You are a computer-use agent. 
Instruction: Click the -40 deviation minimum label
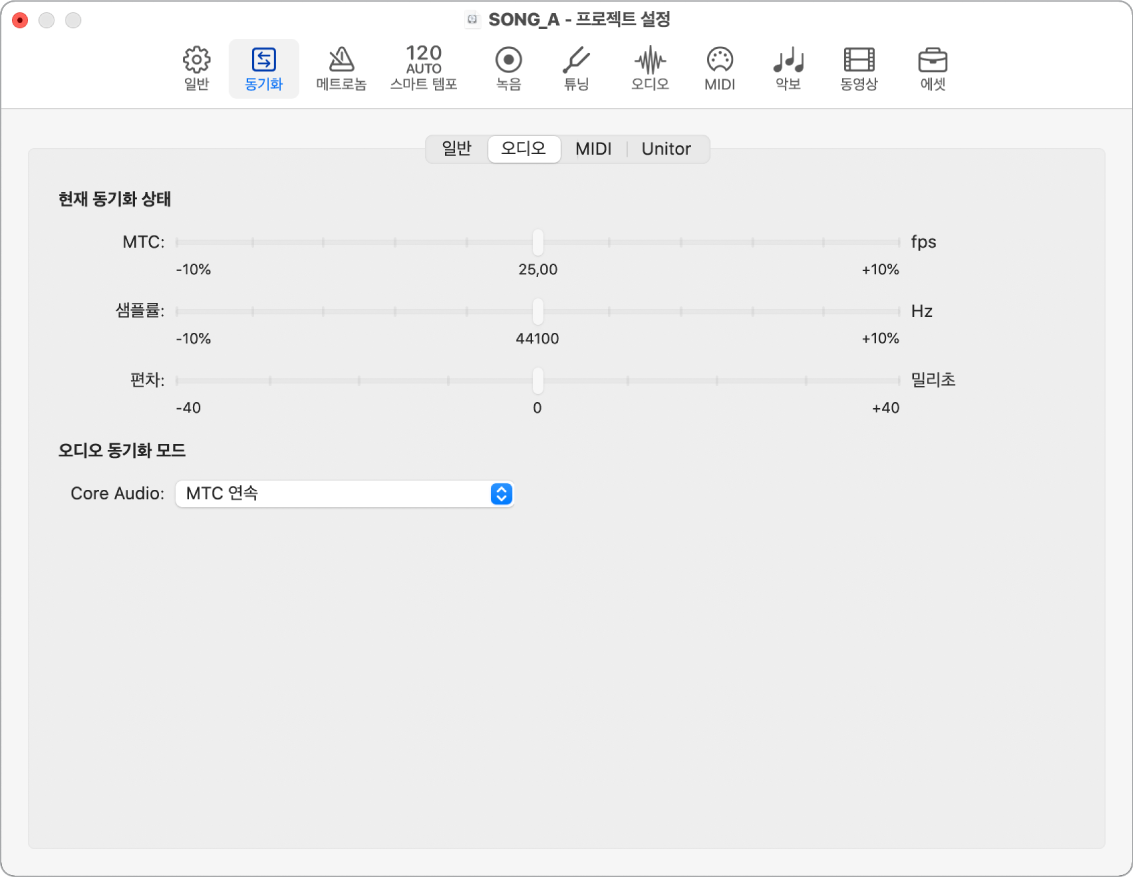coord(189,408)
